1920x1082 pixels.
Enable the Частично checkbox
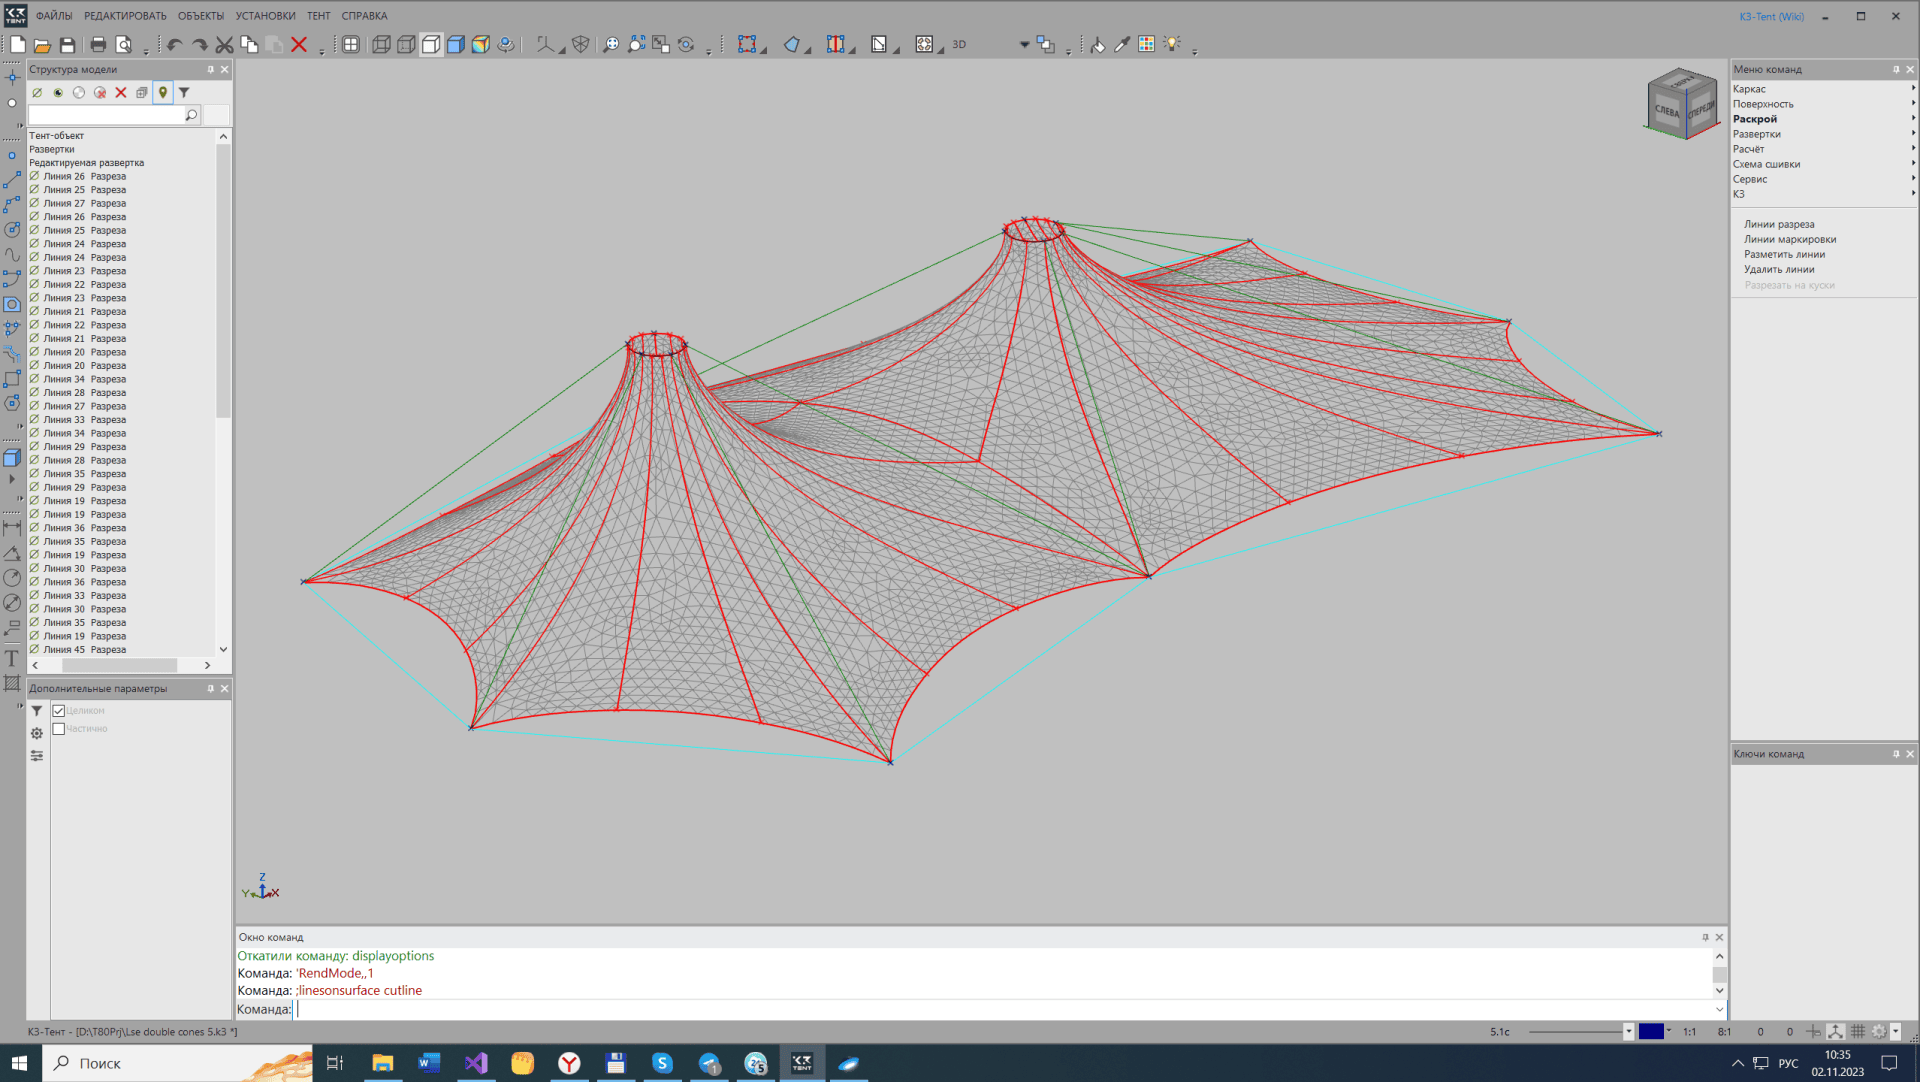[59, 729]
